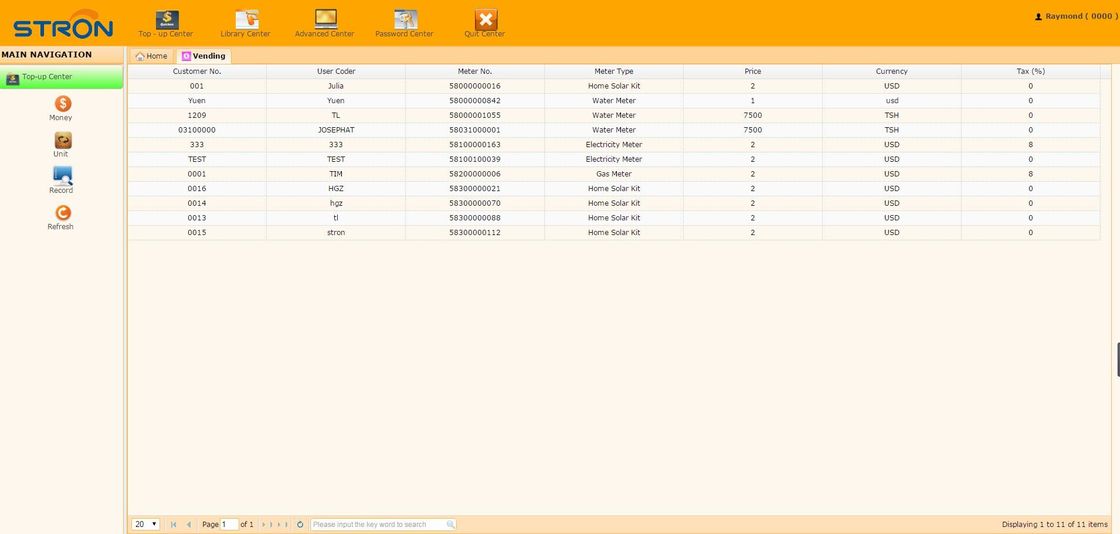Open the Top-up Center icon
This screenshot has height=534, width=1120.
(x=167, y=20)
